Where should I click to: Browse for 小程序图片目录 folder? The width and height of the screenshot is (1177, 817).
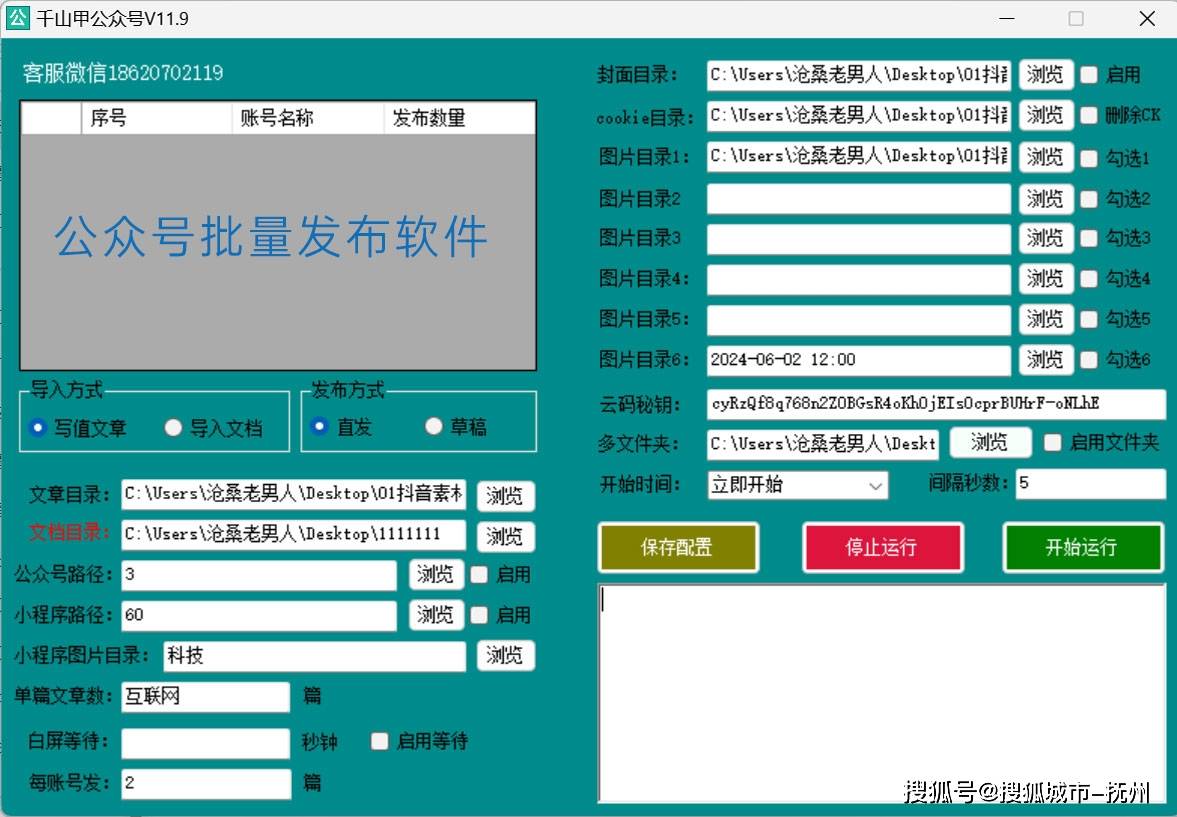point(505,656)
